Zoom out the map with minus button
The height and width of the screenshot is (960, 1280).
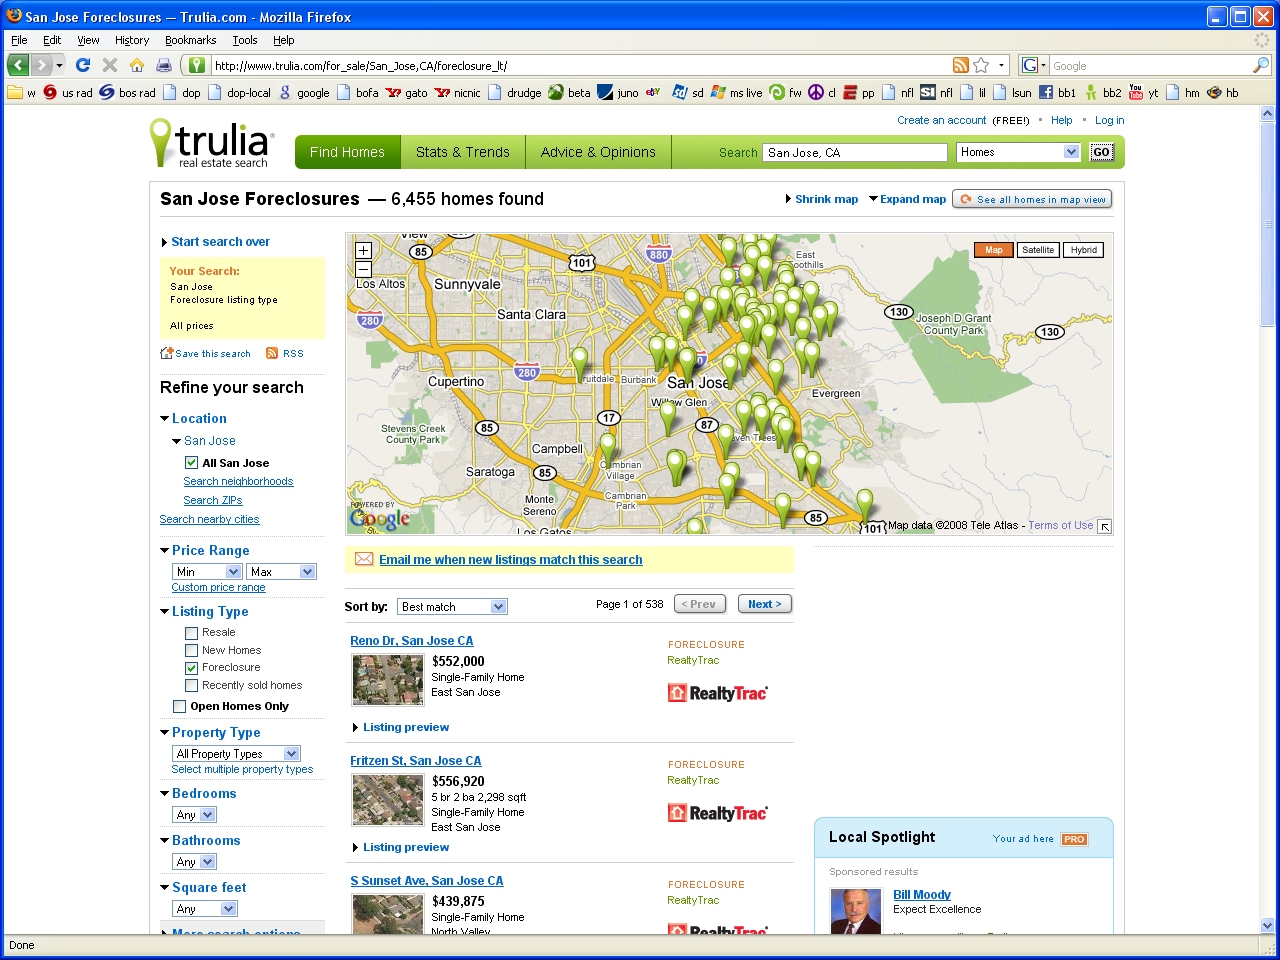pyautogui.click(x=364, y=269)
